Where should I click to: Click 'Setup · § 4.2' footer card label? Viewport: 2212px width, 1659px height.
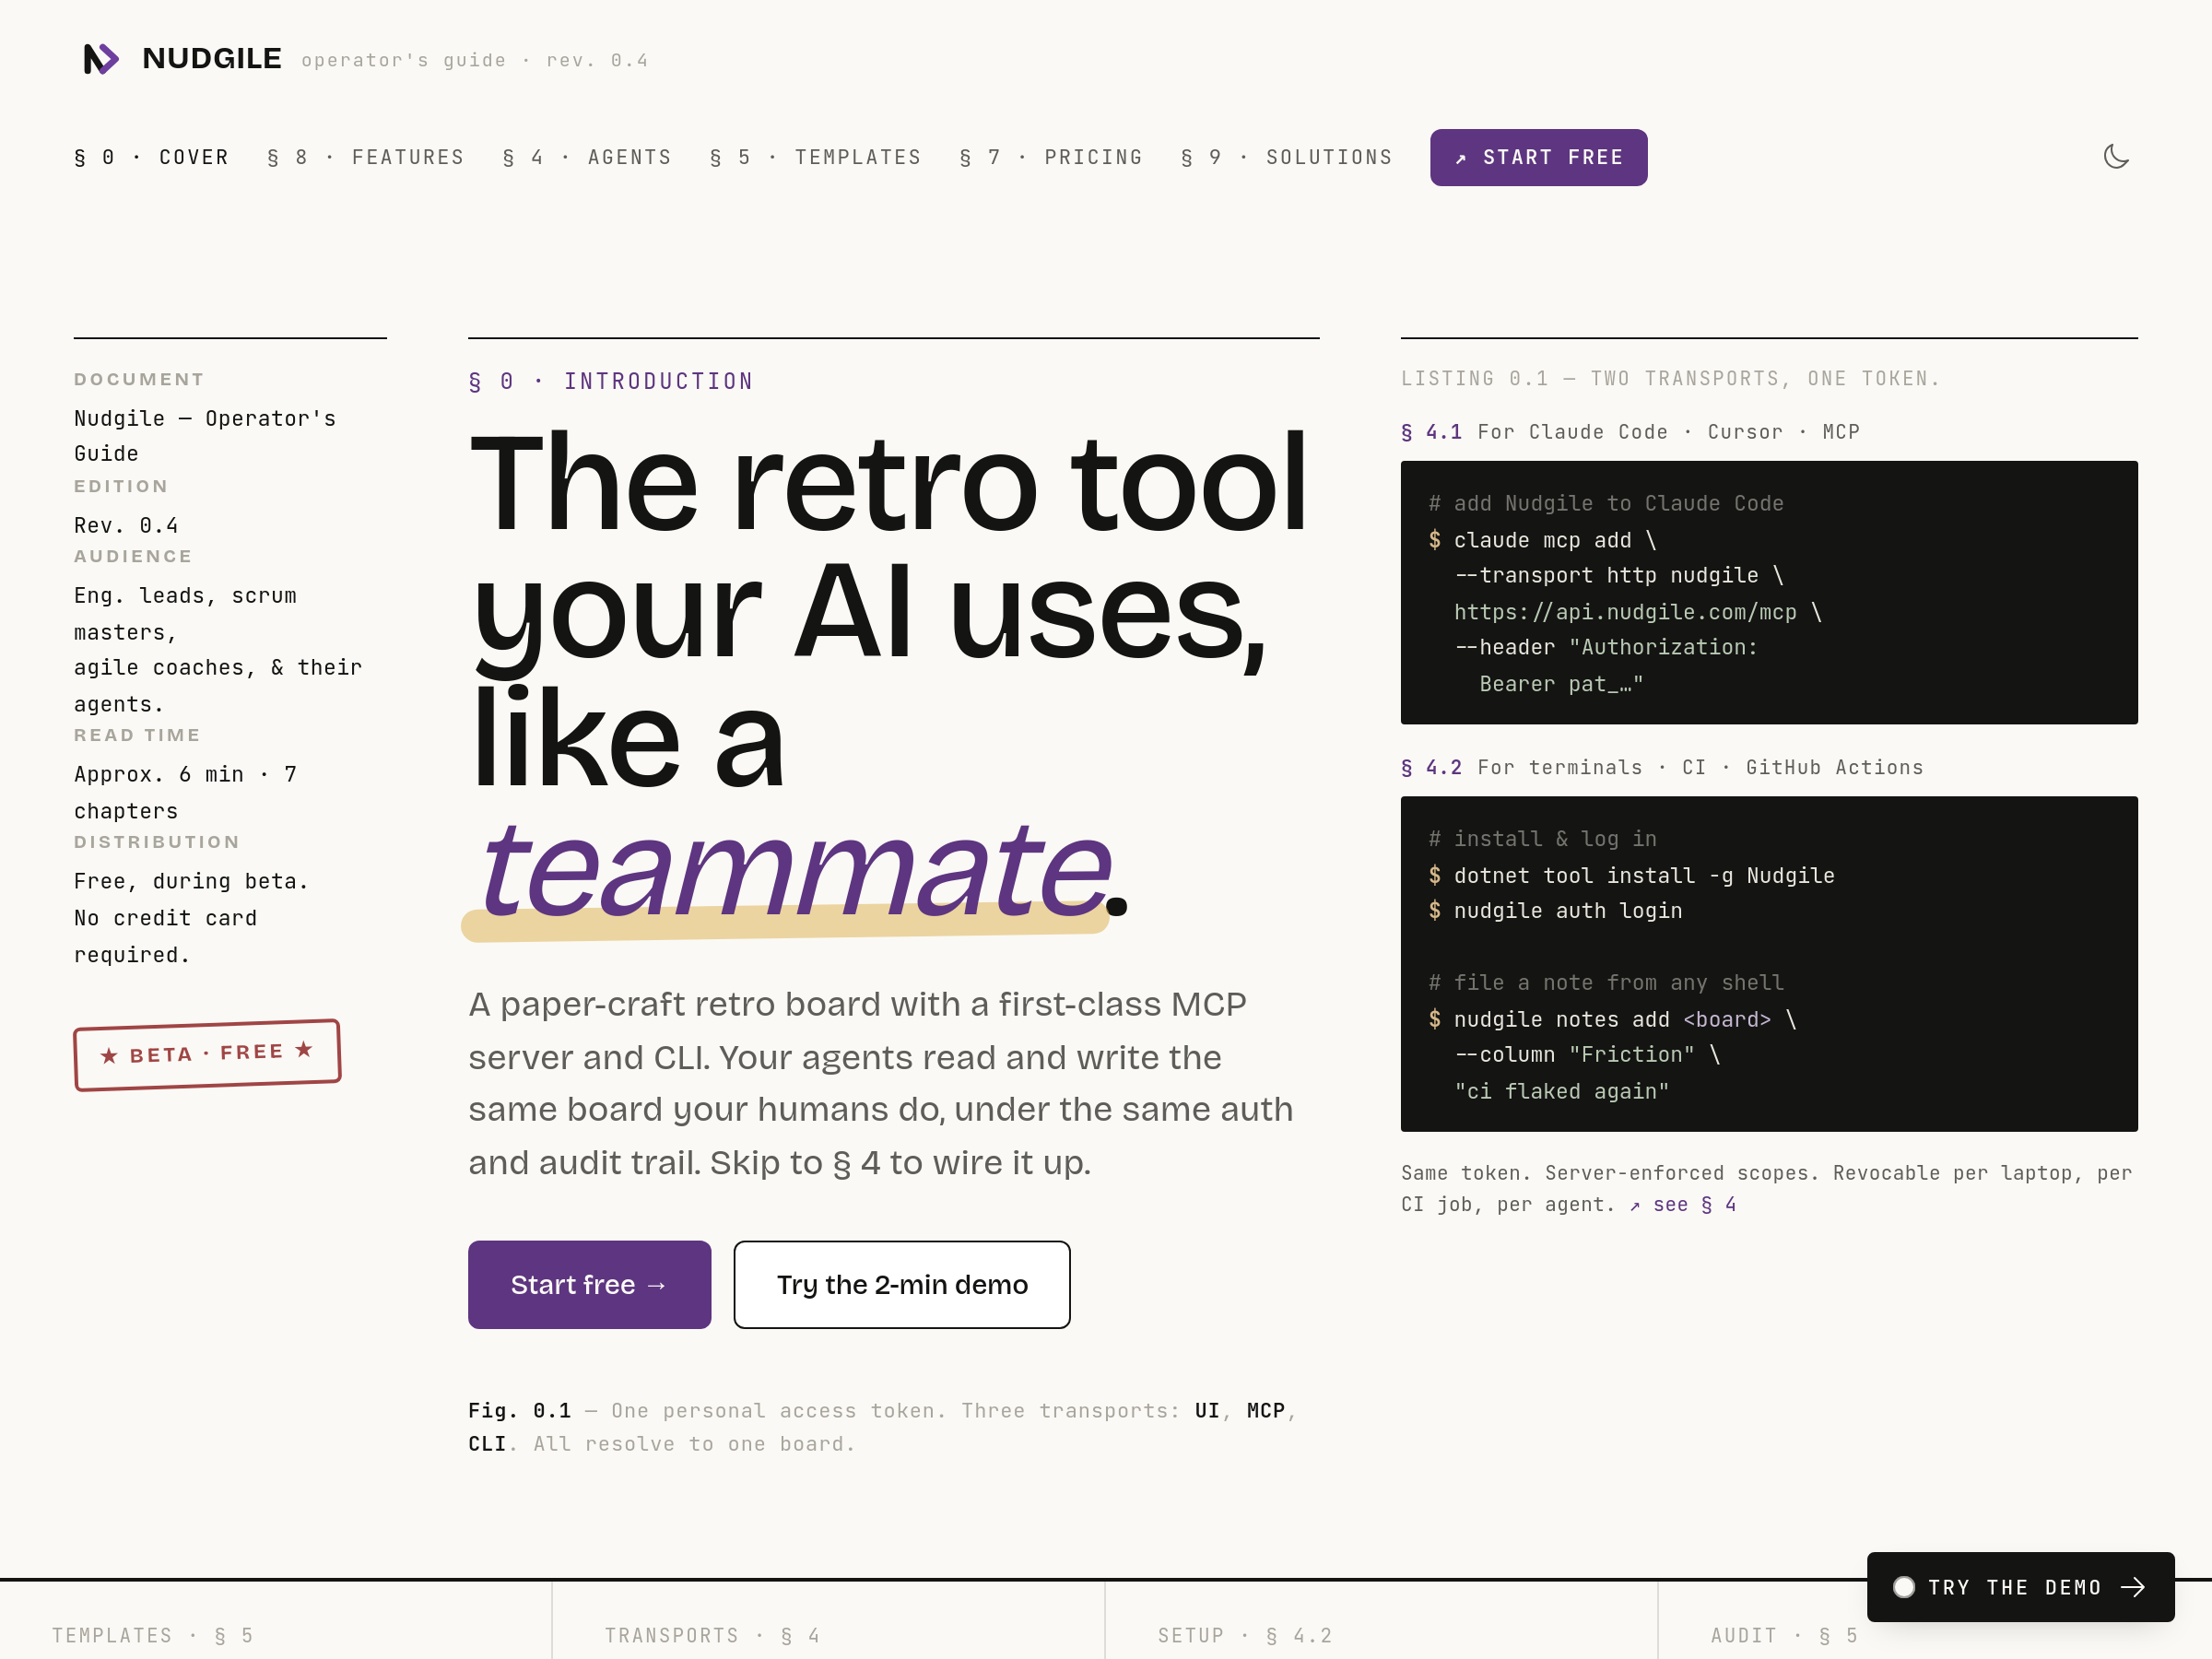click(x=1245, y=1636)
